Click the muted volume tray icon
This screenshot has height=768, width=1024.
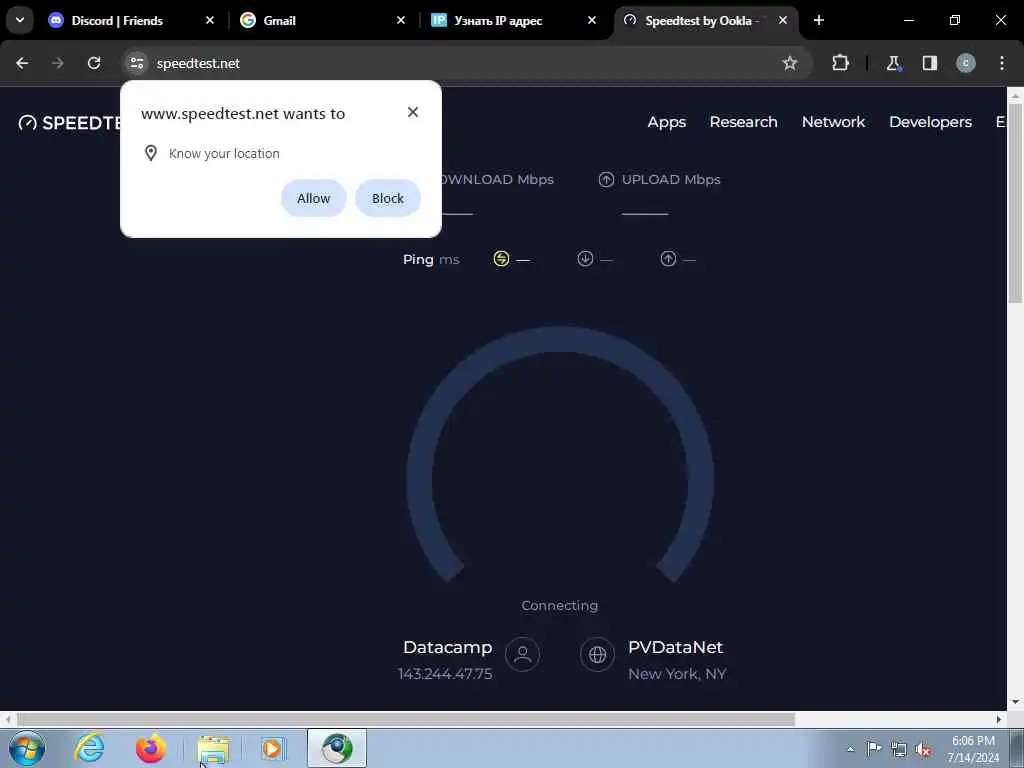coord(923,750)
